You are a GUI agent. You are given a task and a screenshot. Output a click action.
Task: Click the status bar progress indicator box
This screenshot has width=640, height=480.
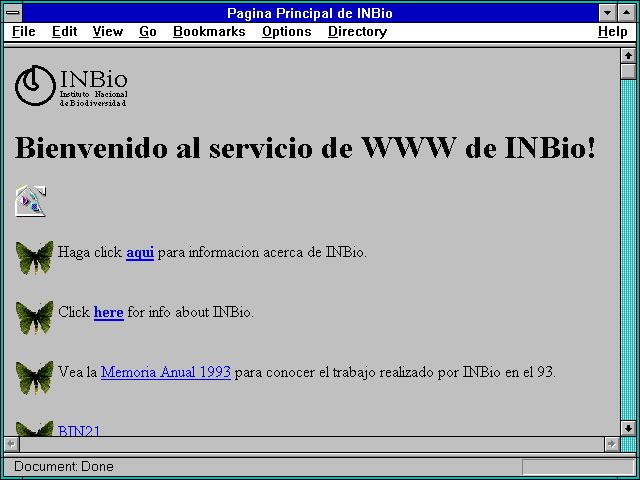(x=578, y=467)
